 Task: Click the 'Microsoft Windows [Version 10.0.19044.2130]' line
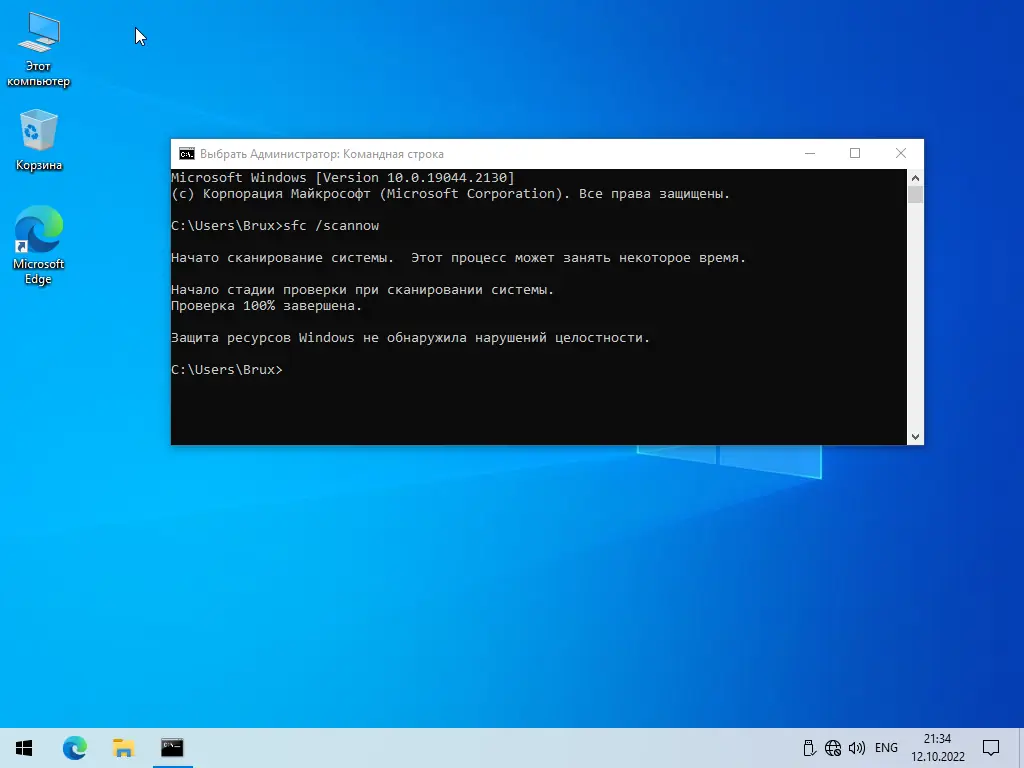(x=343, y=178)
